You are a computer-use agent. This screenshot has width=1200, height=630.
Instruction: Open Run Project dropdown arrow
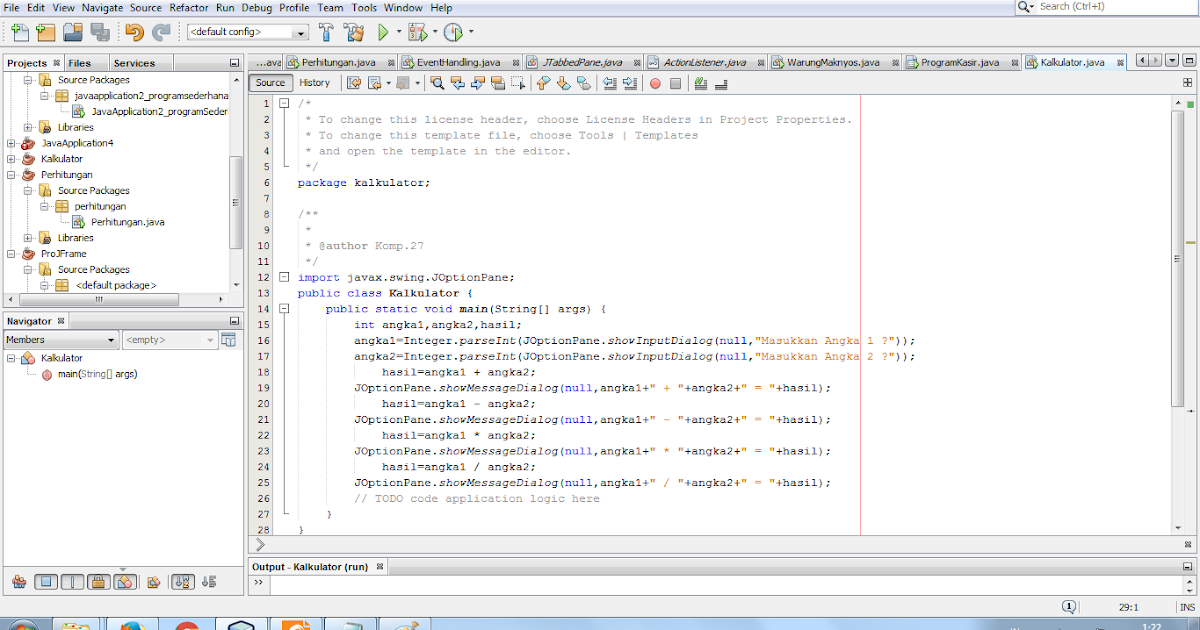click(x=398, y=32)
